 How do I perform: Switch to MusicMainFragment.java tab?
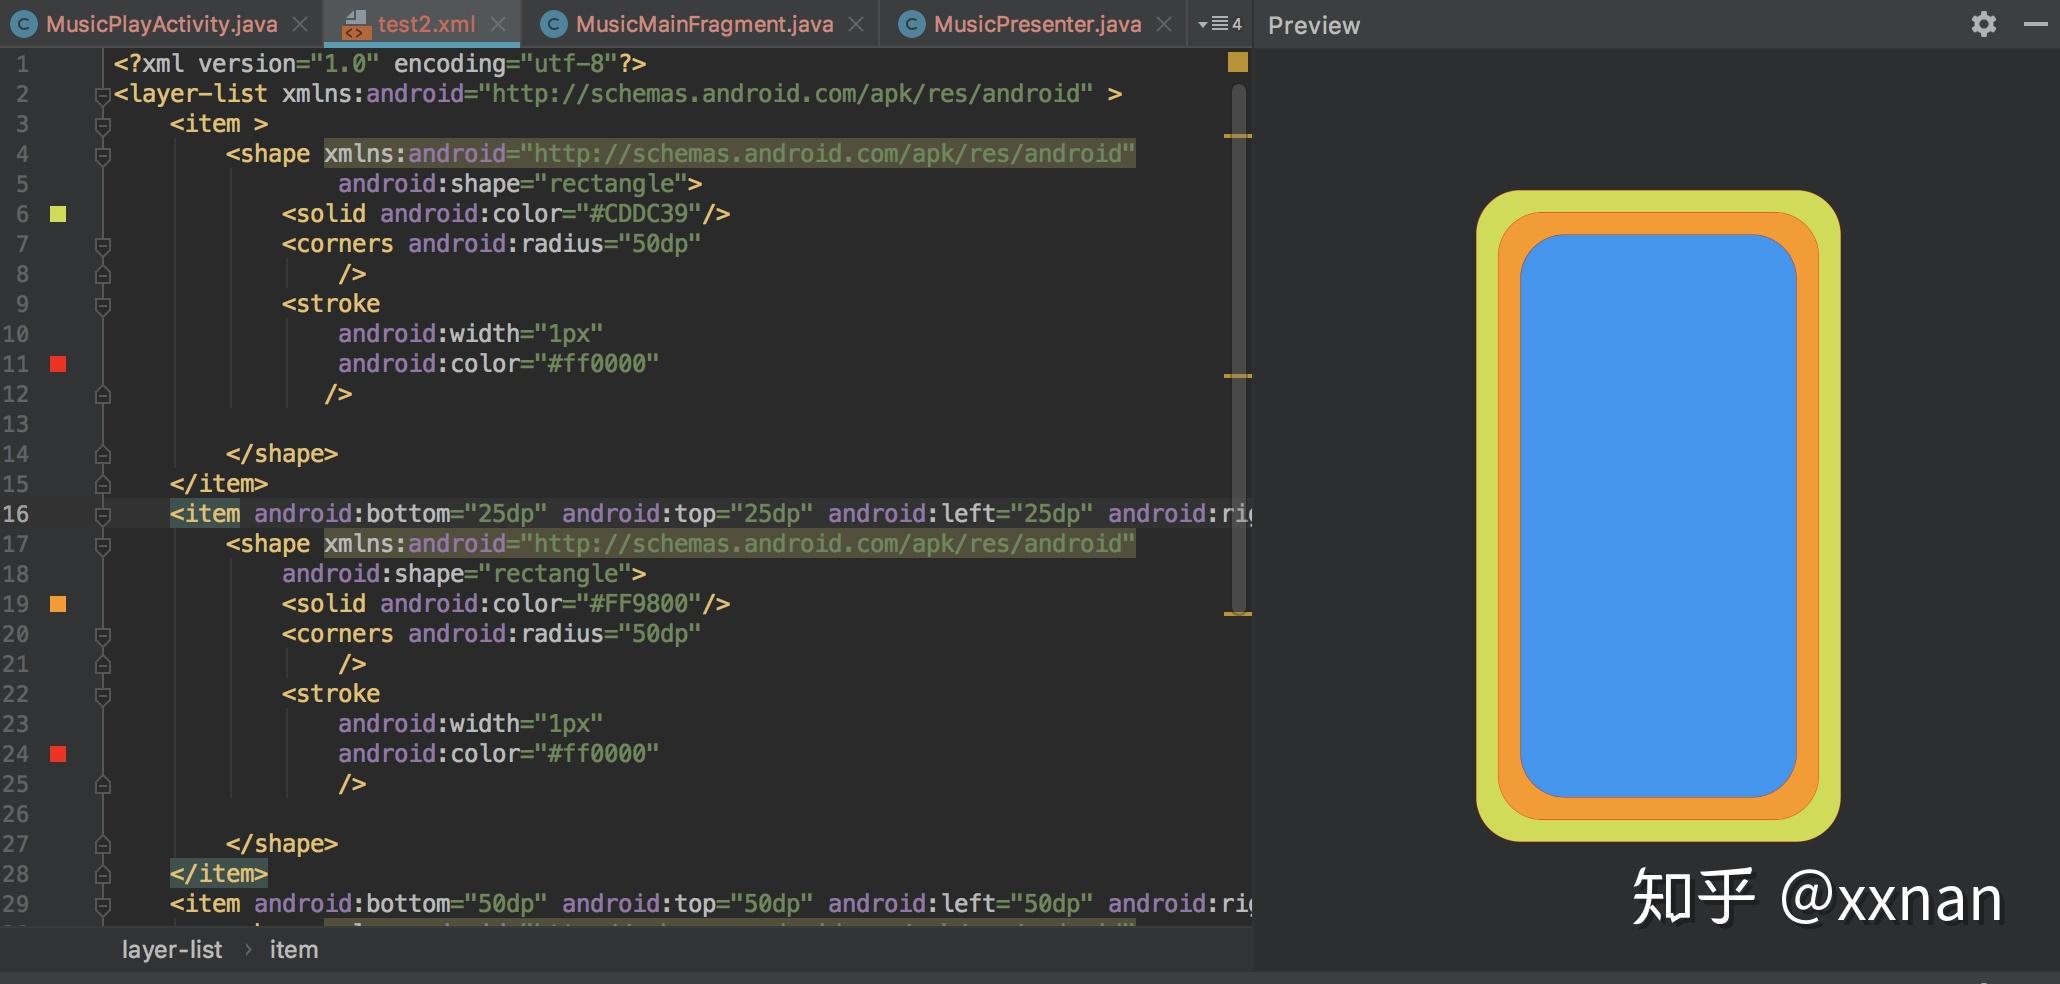click(704, 24)
